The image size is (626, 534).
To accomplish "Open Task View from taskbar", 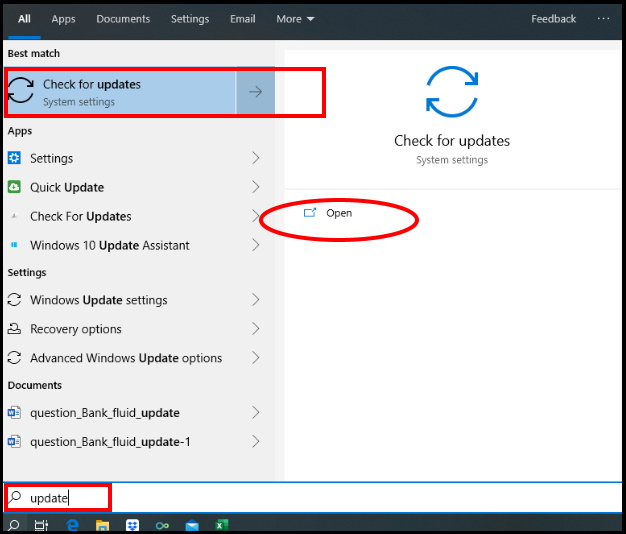I will point(42,525).
